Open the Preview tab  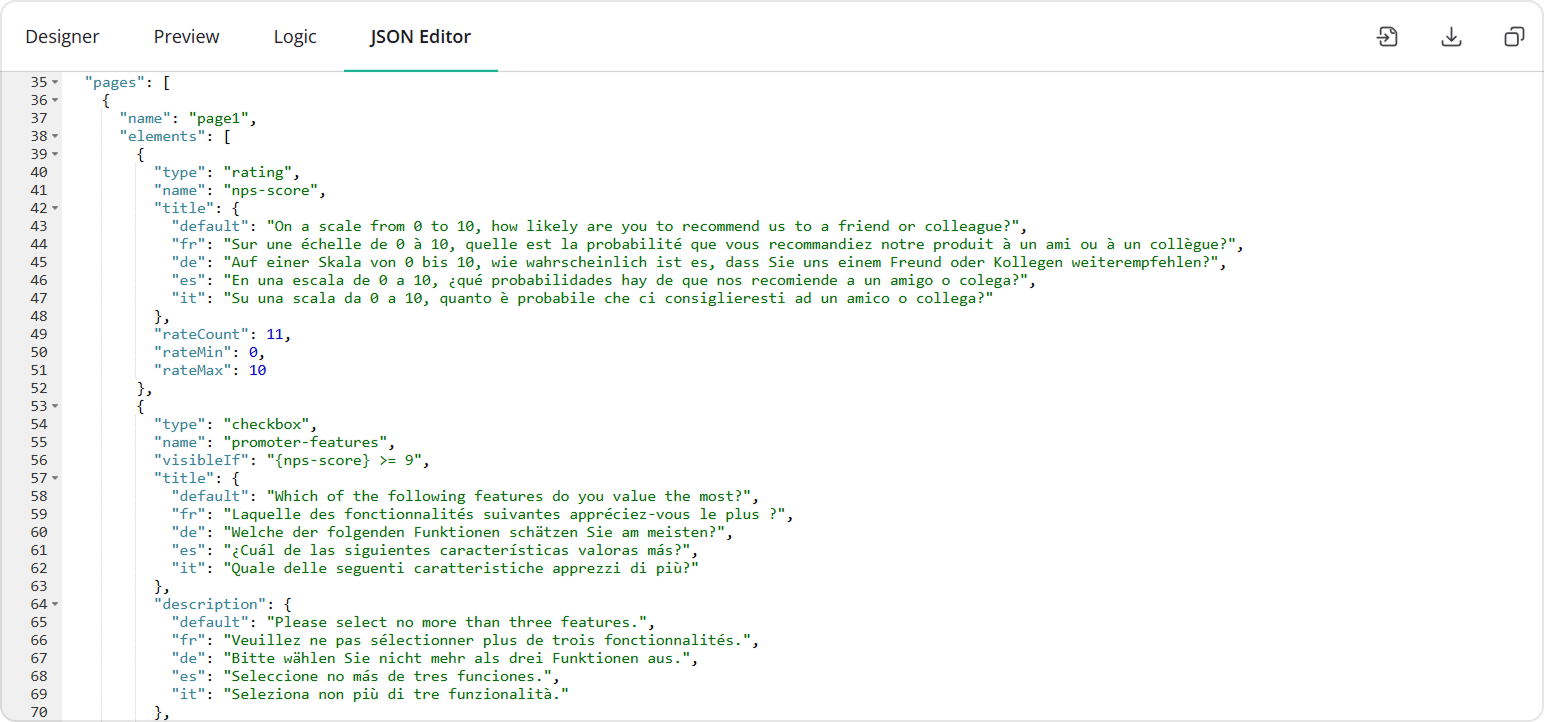pyautogui.click(x=186, y=36)
